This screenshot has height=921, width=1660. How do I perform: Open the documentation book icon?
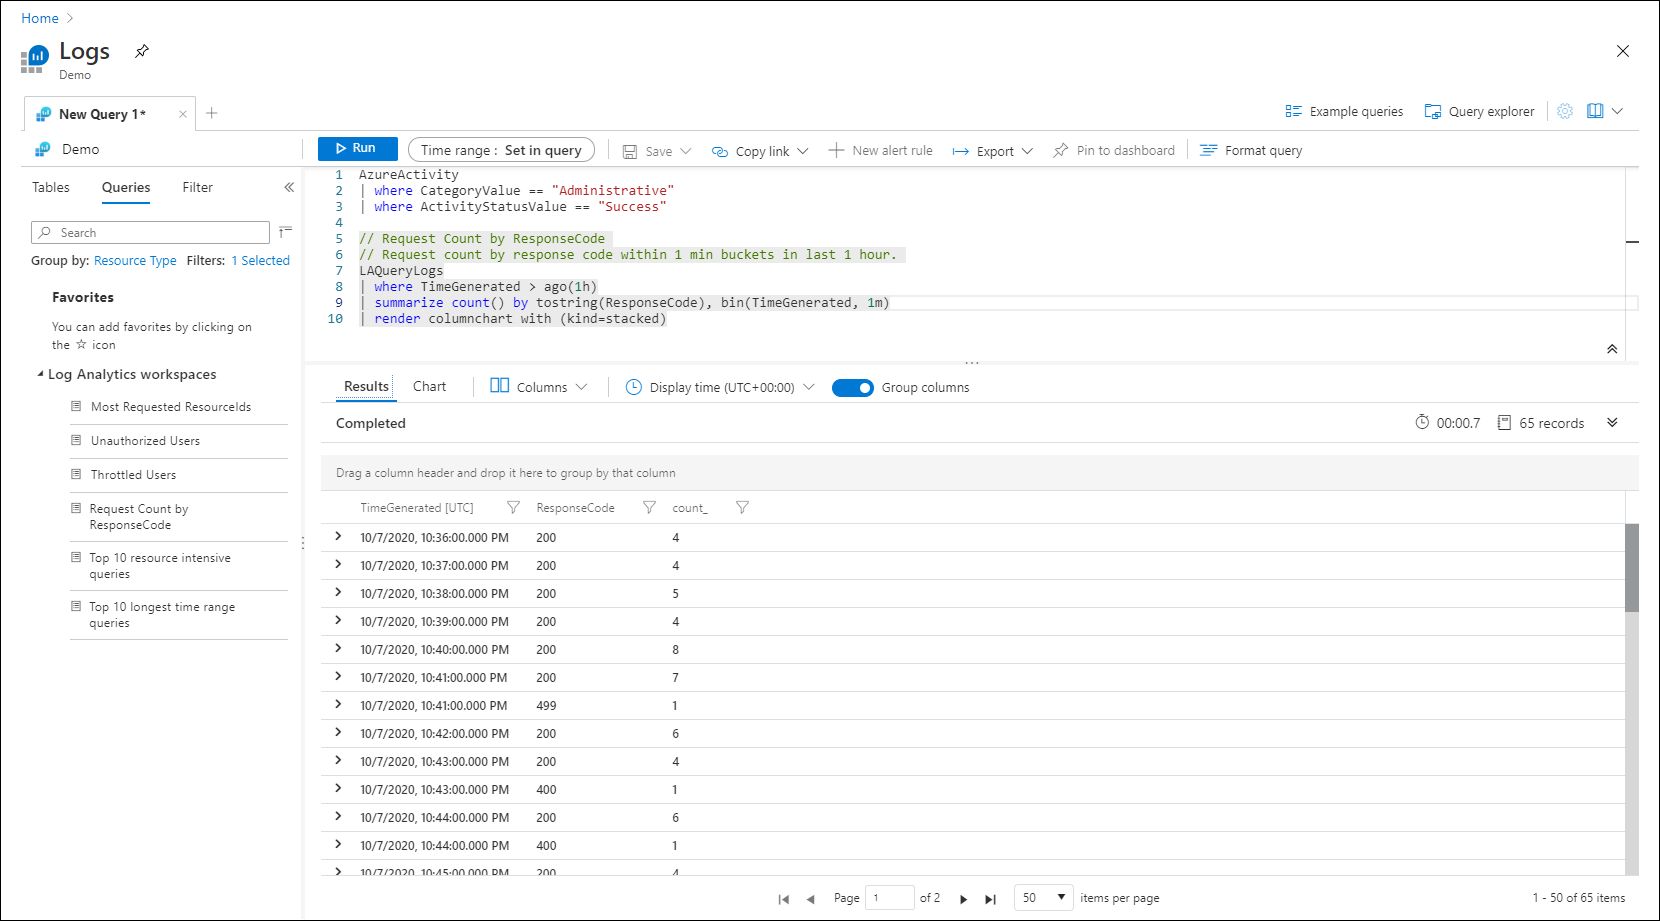point(1595,111)
